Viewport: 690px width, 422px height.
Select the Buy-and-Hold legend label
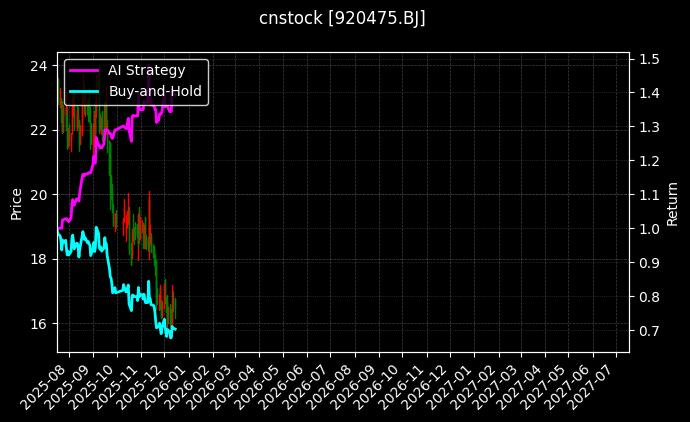point(155,91)
